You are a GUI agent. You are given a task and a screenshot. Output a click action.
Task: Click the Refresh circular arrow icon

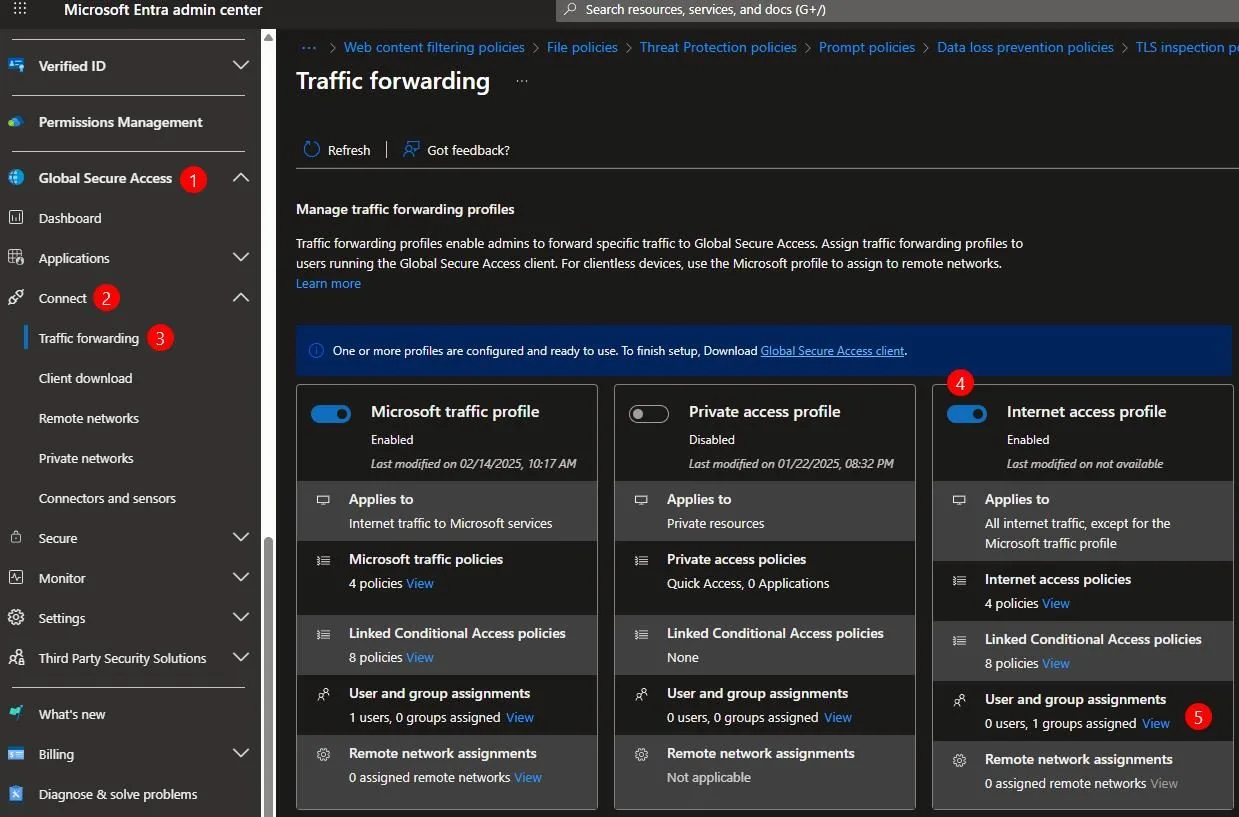[312, 149]
